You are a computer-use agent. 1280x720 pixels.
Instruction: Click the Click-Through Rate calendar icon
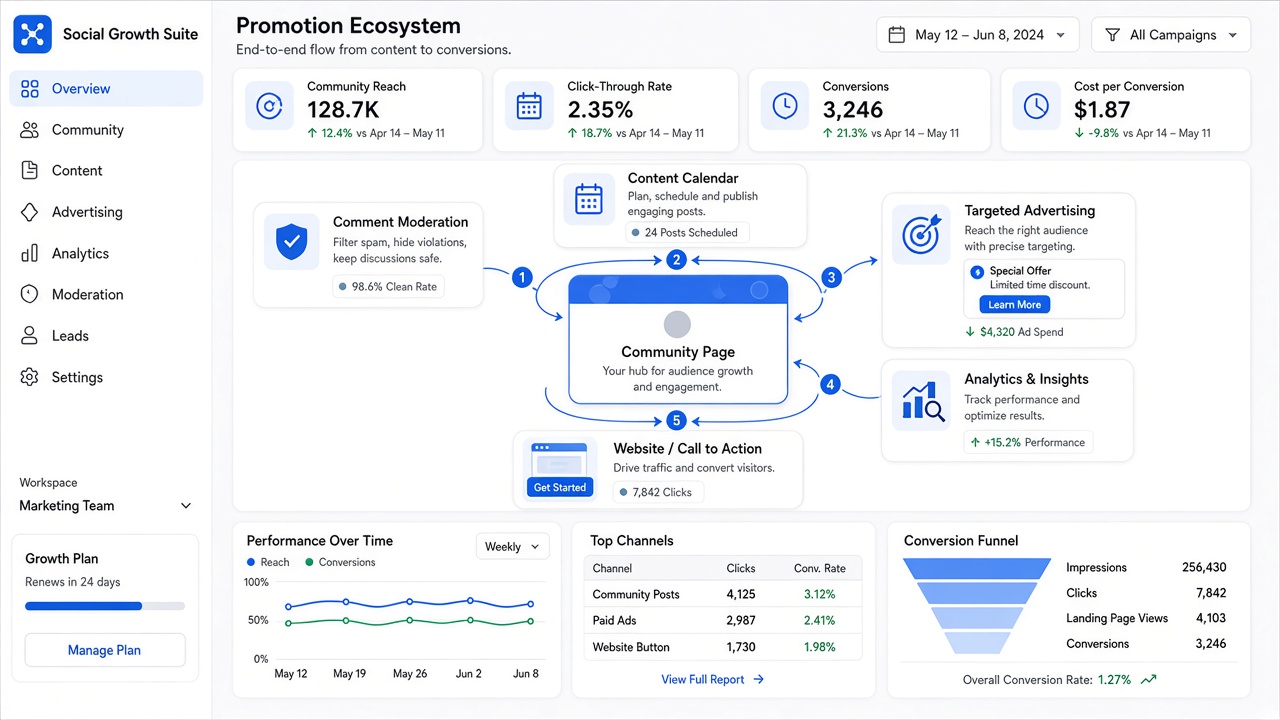pos(529,106)
